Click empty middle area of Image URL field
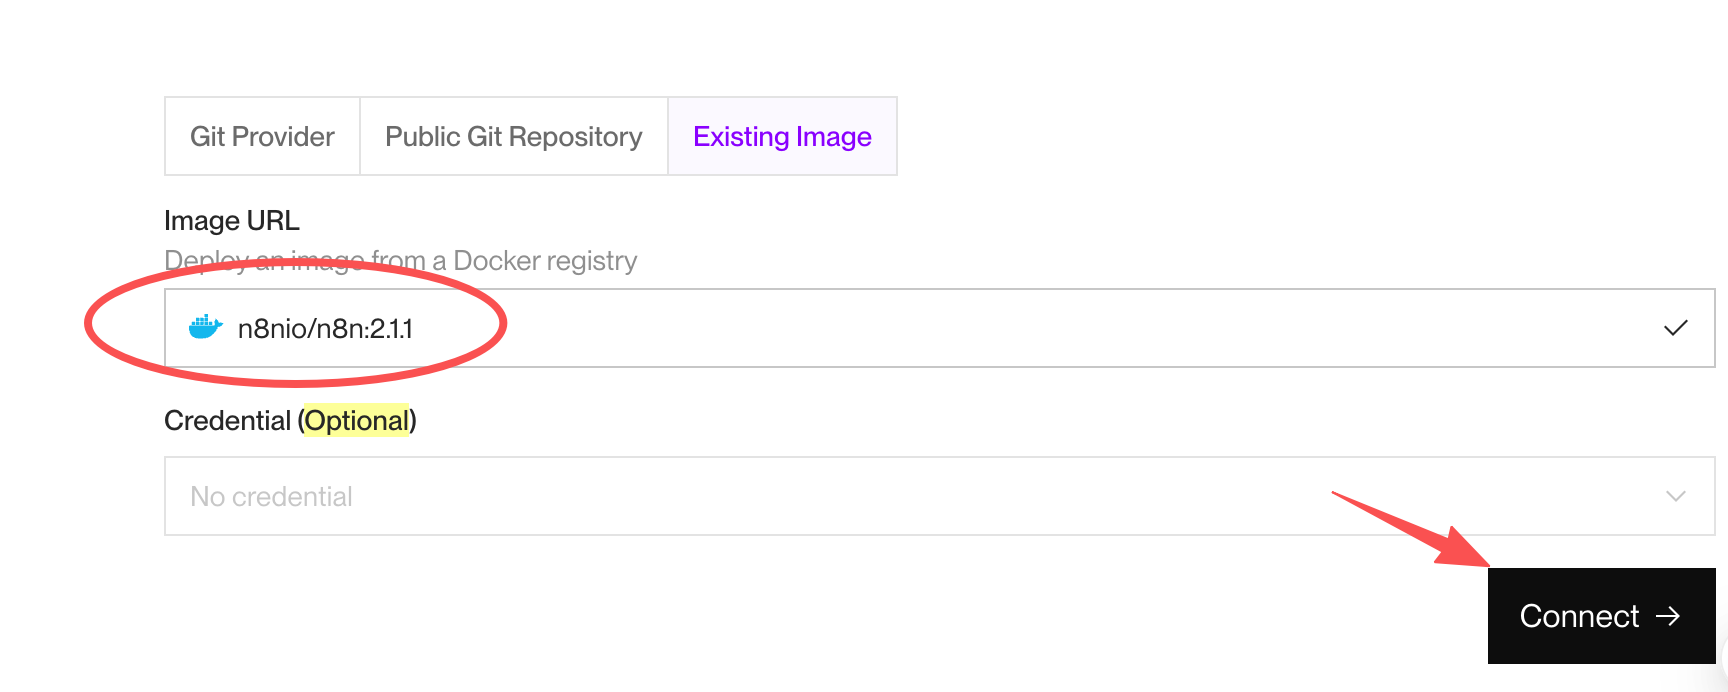Image resolution: width=1728 pixels, height=692 pixels. pyautogui.click(x=1000, y=328)
